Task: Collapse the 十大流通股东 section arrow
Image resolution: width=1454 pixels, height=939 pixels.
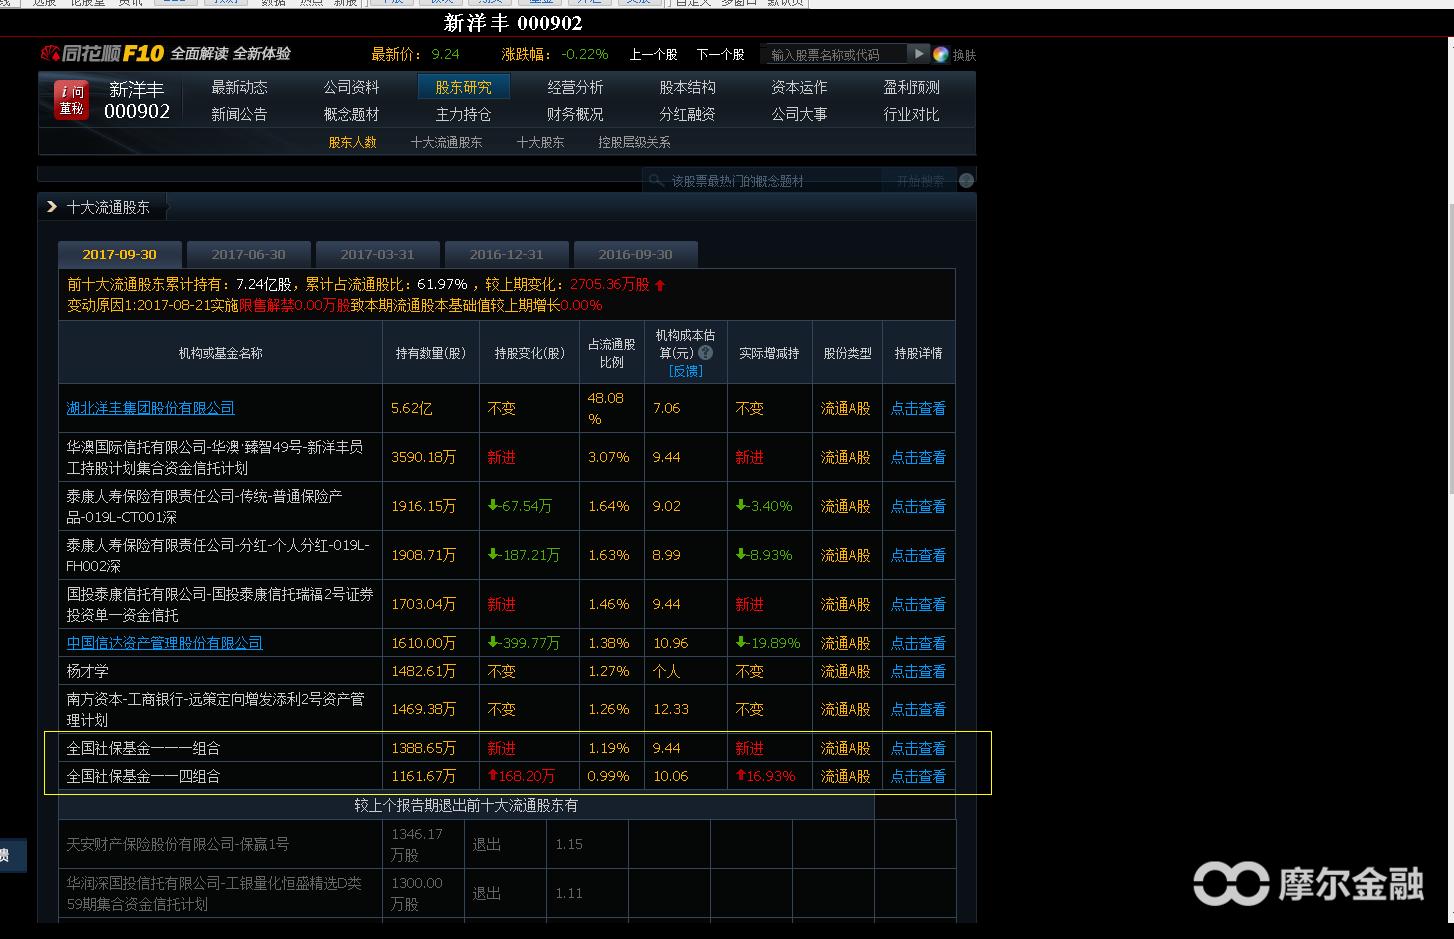Action: tap(52, 207)
